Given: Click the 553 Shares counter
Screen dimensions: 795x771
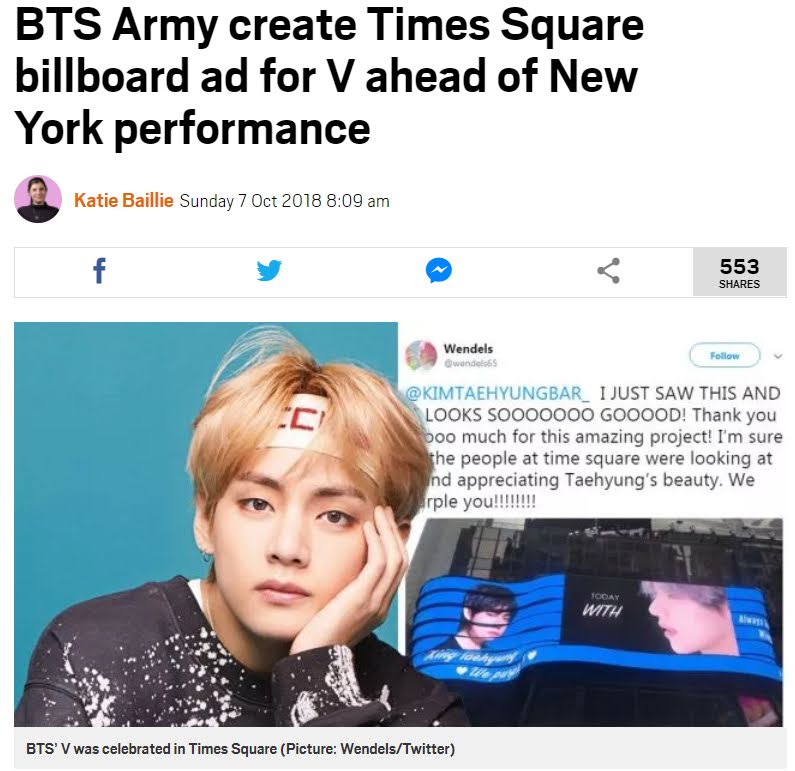Looking at the screenshot, I should tap(739, 272).
